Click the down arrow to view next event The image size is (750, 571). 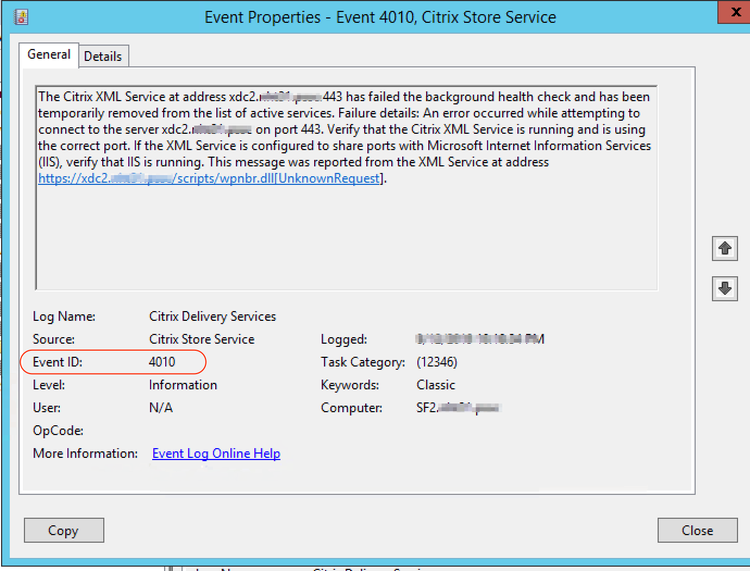coord(725,288)
